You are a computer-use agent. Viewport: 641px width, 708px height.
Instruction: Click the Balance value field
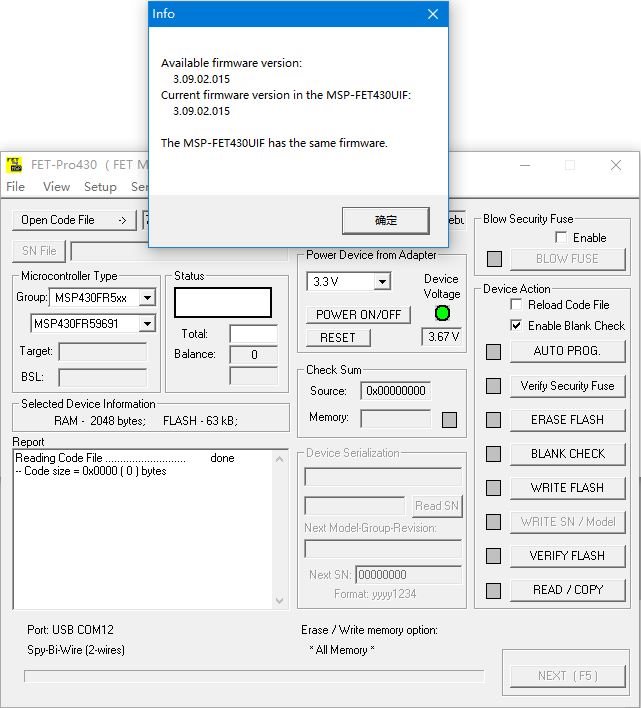(x=254, y=355)
